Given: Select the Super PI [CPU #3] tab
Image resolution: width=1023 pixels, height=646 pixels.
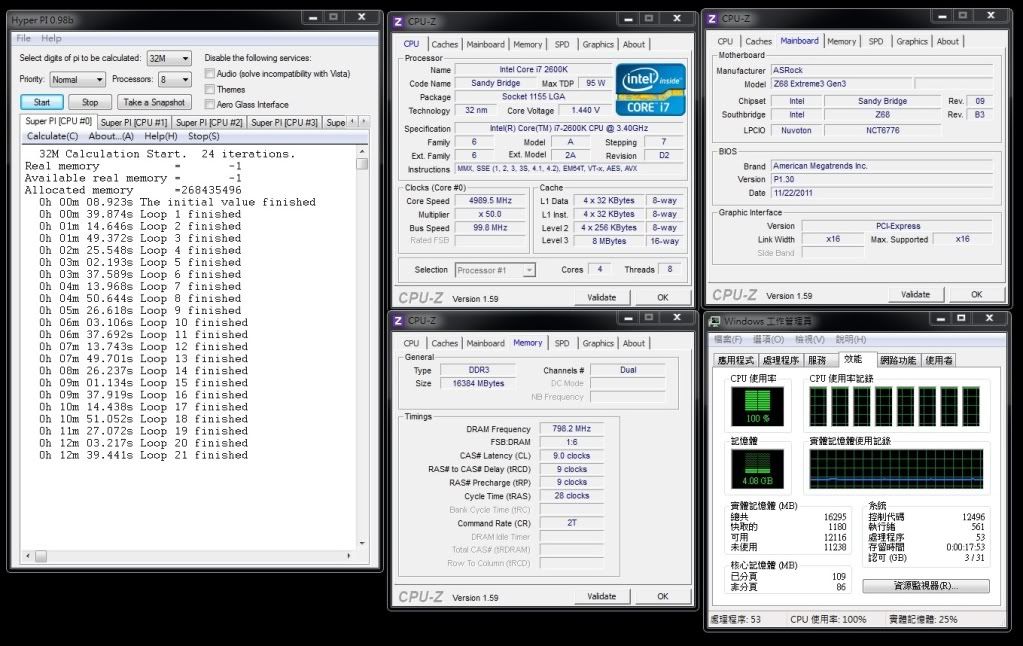Looking at the screenshot, I should click(284, 122).
